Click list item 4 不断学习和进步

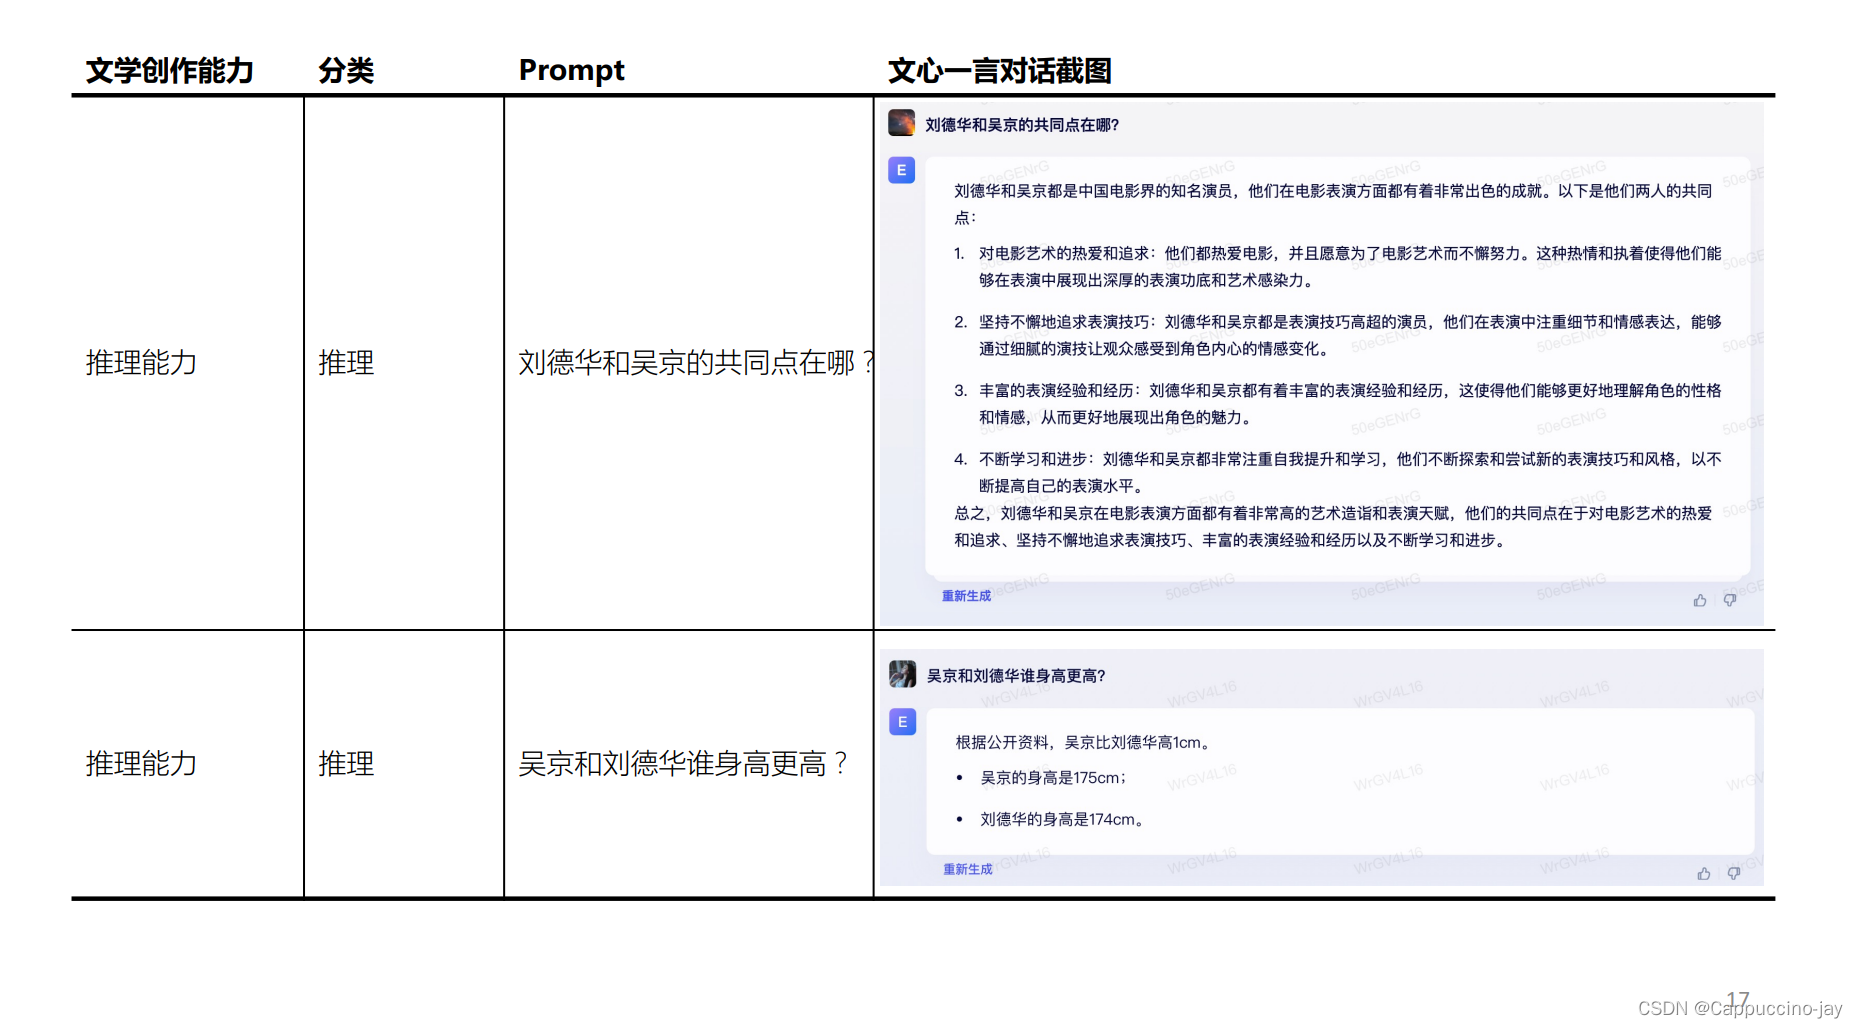tap(1338, 472)
